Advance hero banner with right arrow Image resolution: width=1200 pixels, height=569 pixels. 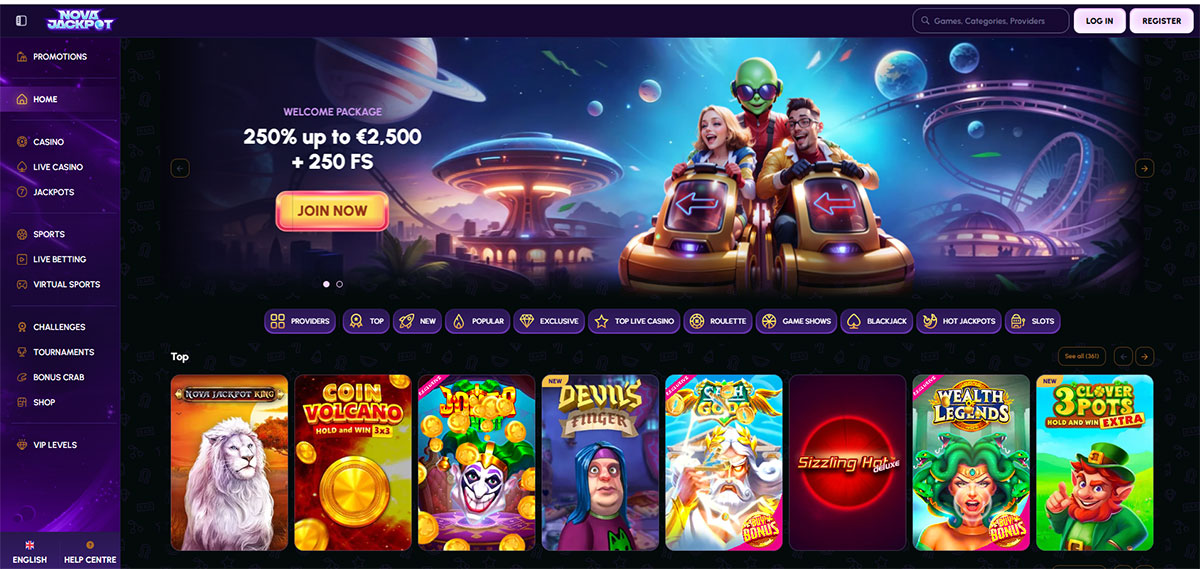(x=1145, y=168)
